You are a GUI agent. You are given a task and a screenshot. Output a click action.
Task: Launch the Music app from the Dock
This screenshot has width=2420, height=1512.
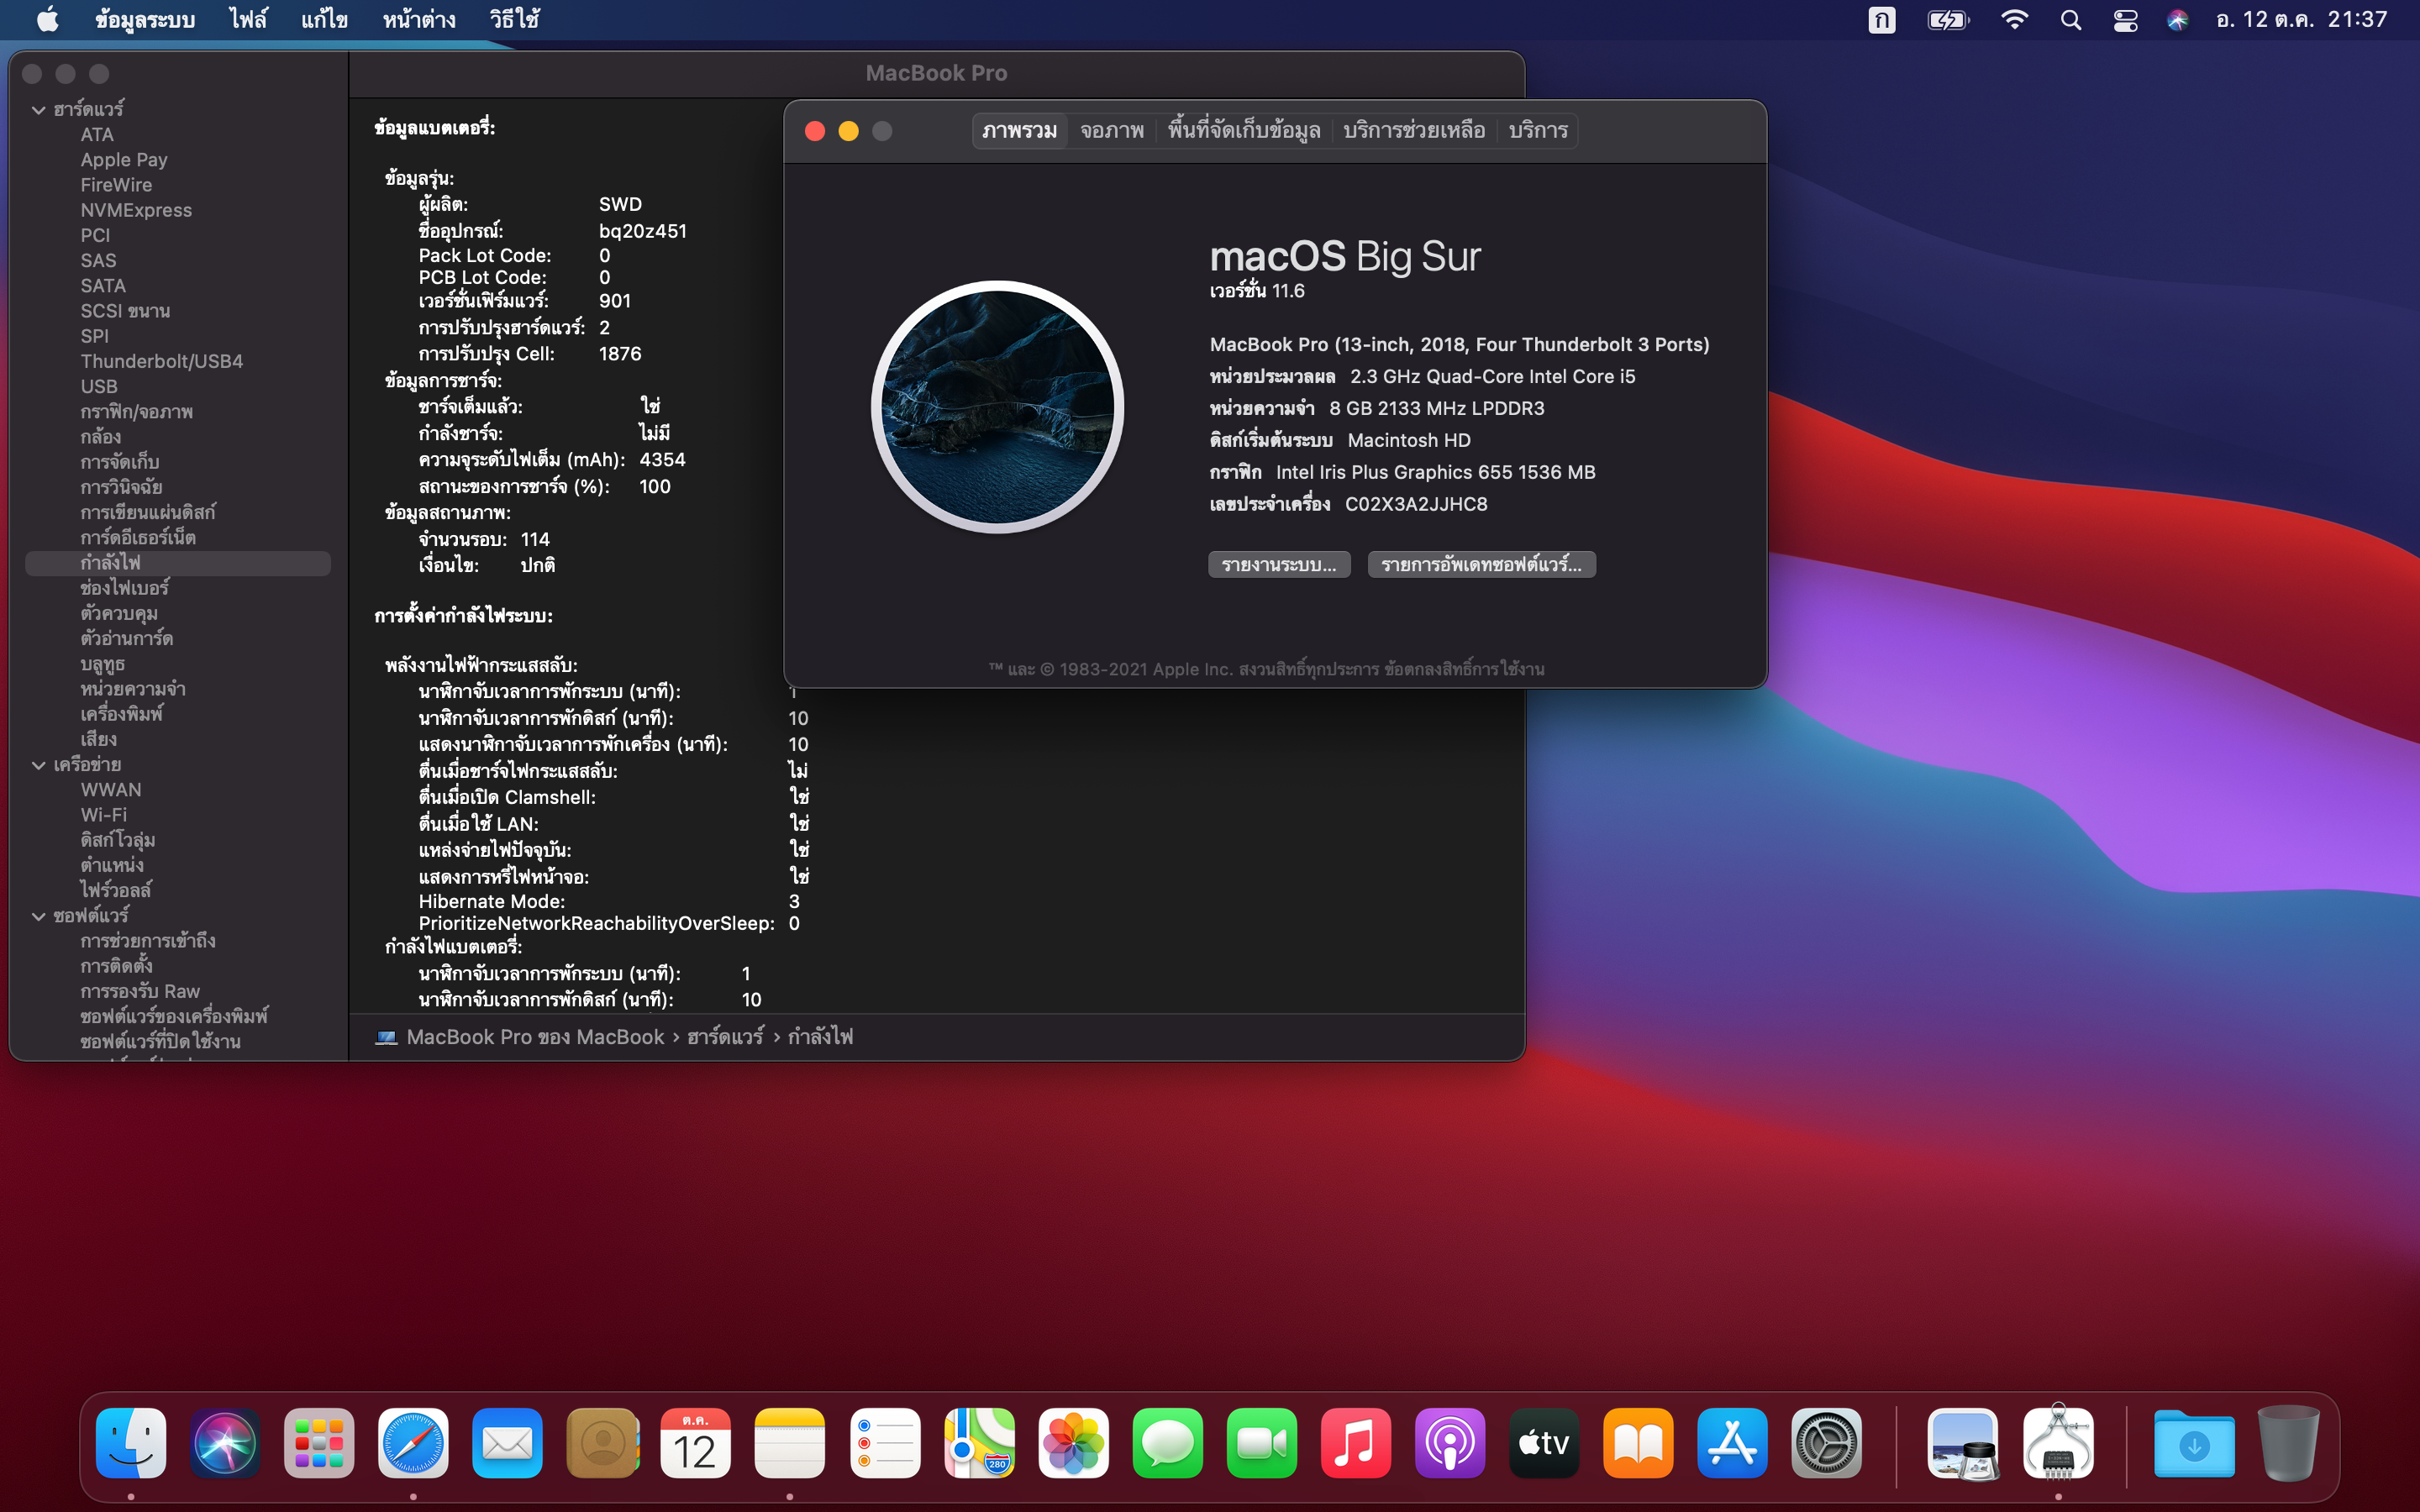coord(1356,1443)
